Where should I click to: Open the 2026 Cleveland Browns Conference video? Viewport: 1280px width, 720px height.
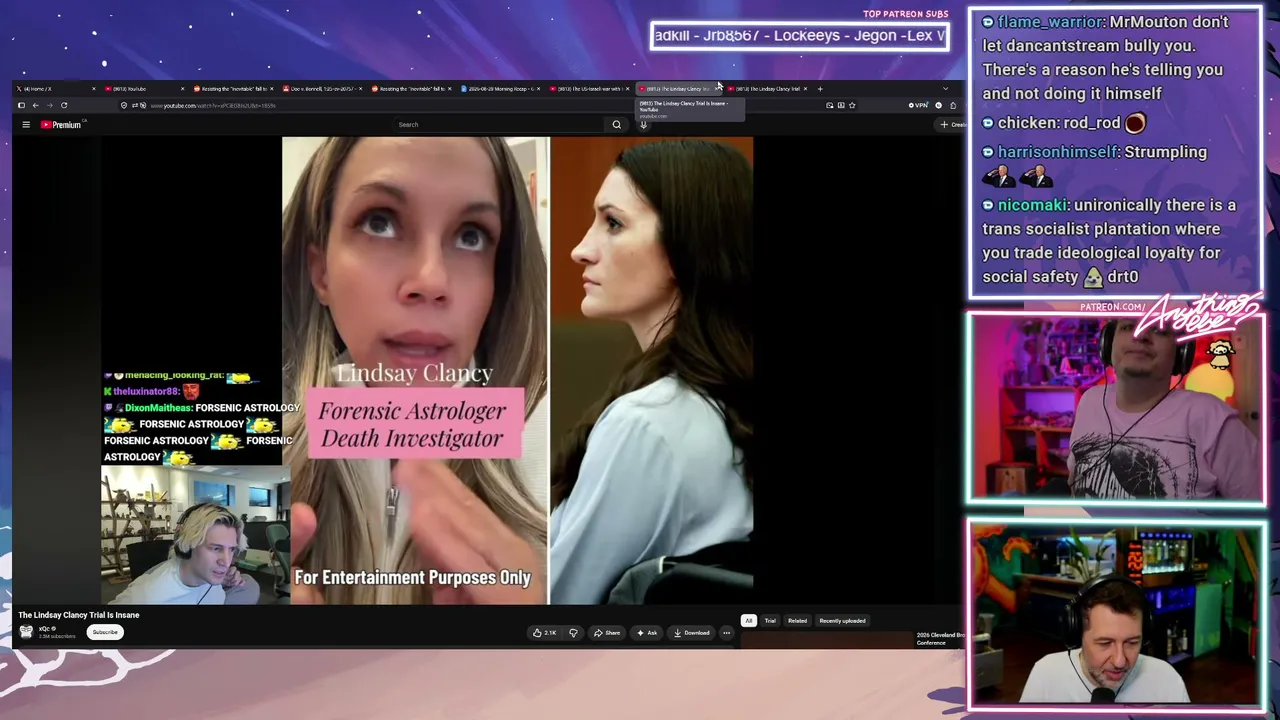940,638
